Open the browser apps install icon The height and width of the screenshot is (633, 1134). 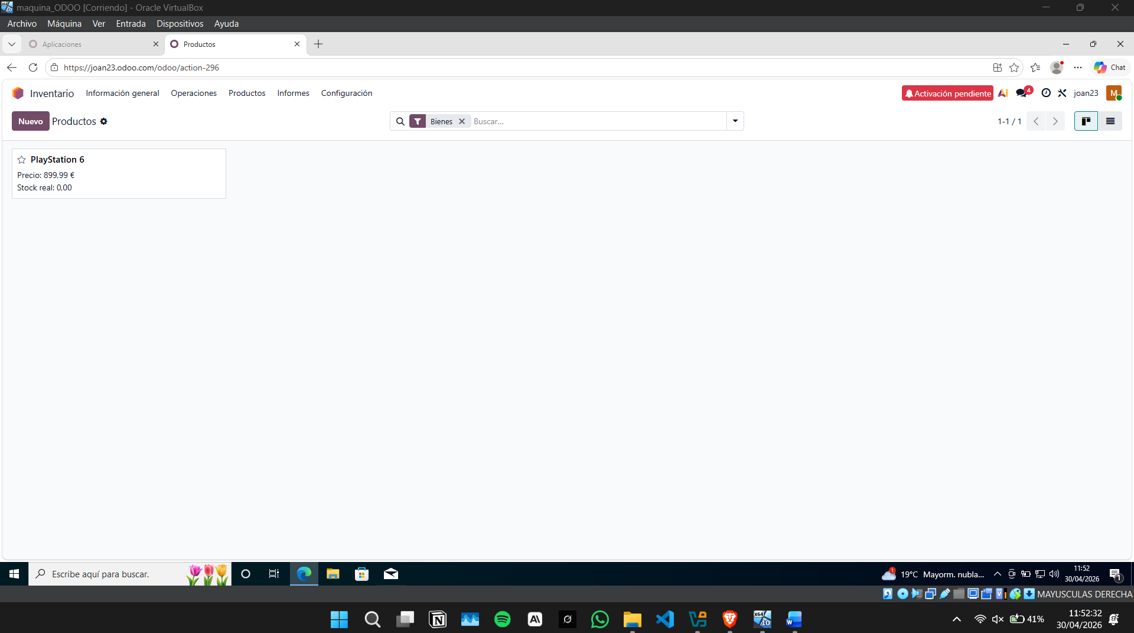[997, 67]
